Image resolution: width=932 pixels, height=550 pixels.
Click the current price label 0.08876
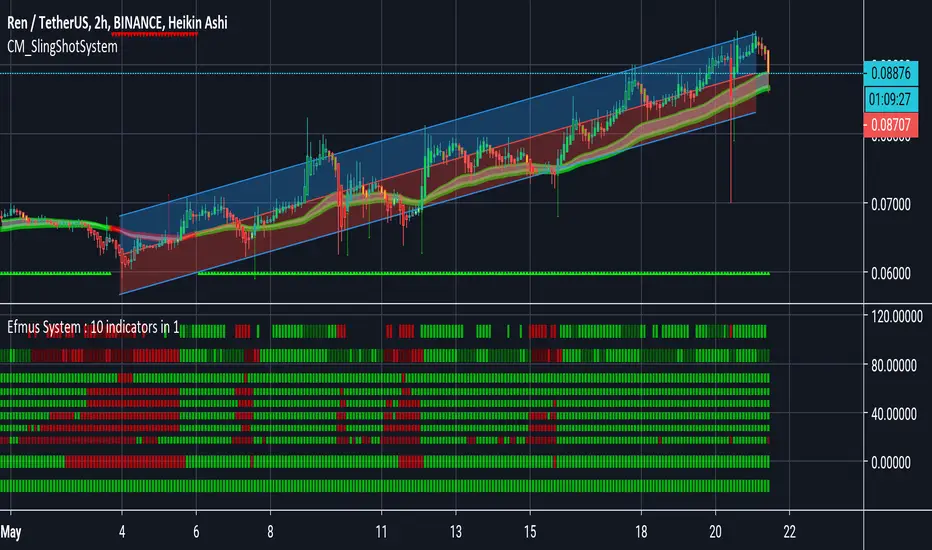(890, 73)
